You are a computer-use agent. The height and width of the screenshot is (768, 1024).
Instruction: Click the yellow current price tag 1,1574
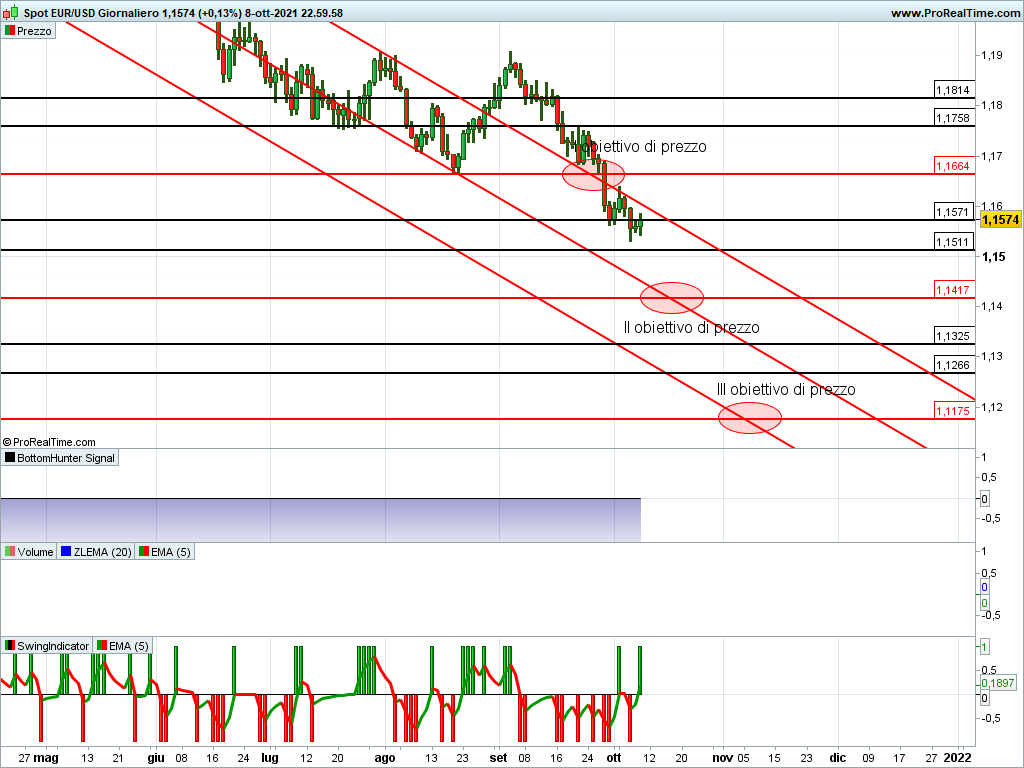click(1000, 219)
